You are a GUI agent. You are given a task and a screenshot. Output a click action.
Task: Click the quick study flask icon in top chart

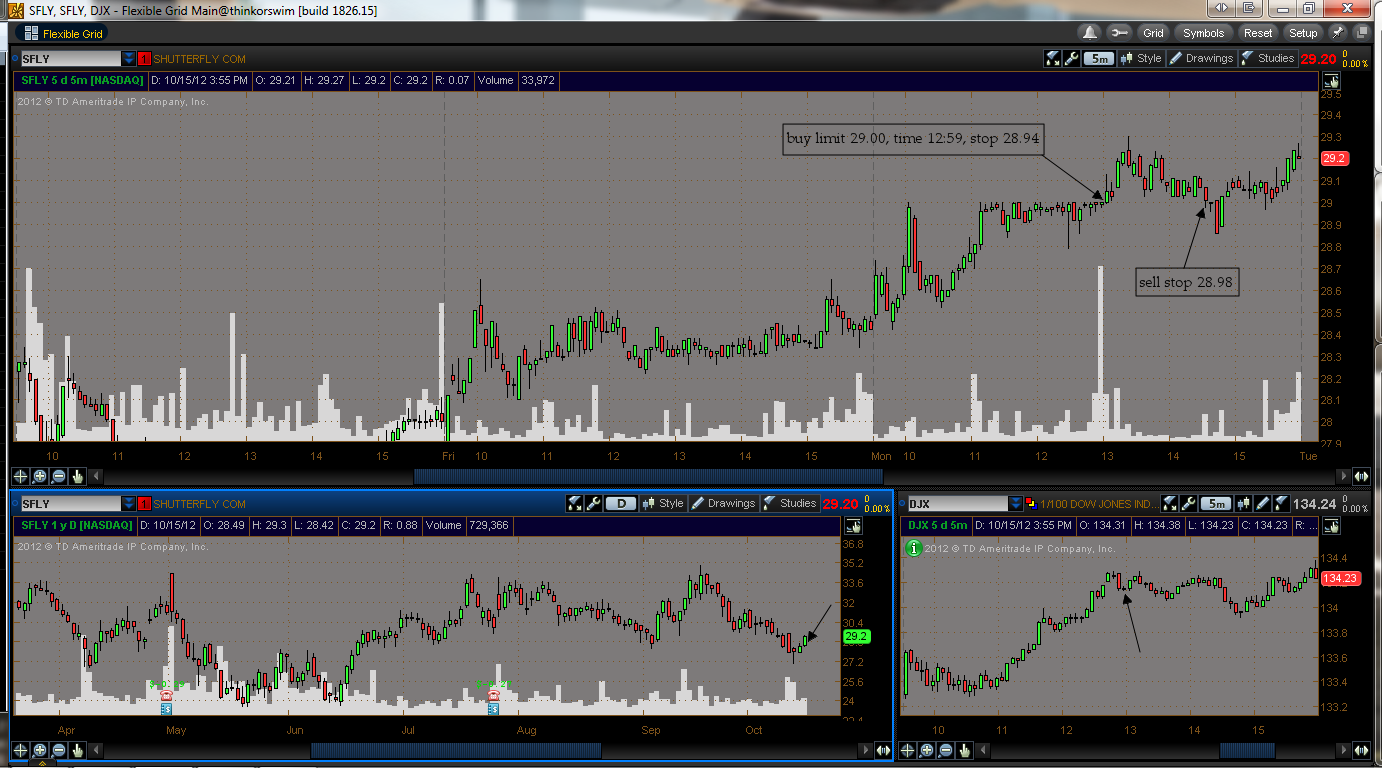(1053, 58)
